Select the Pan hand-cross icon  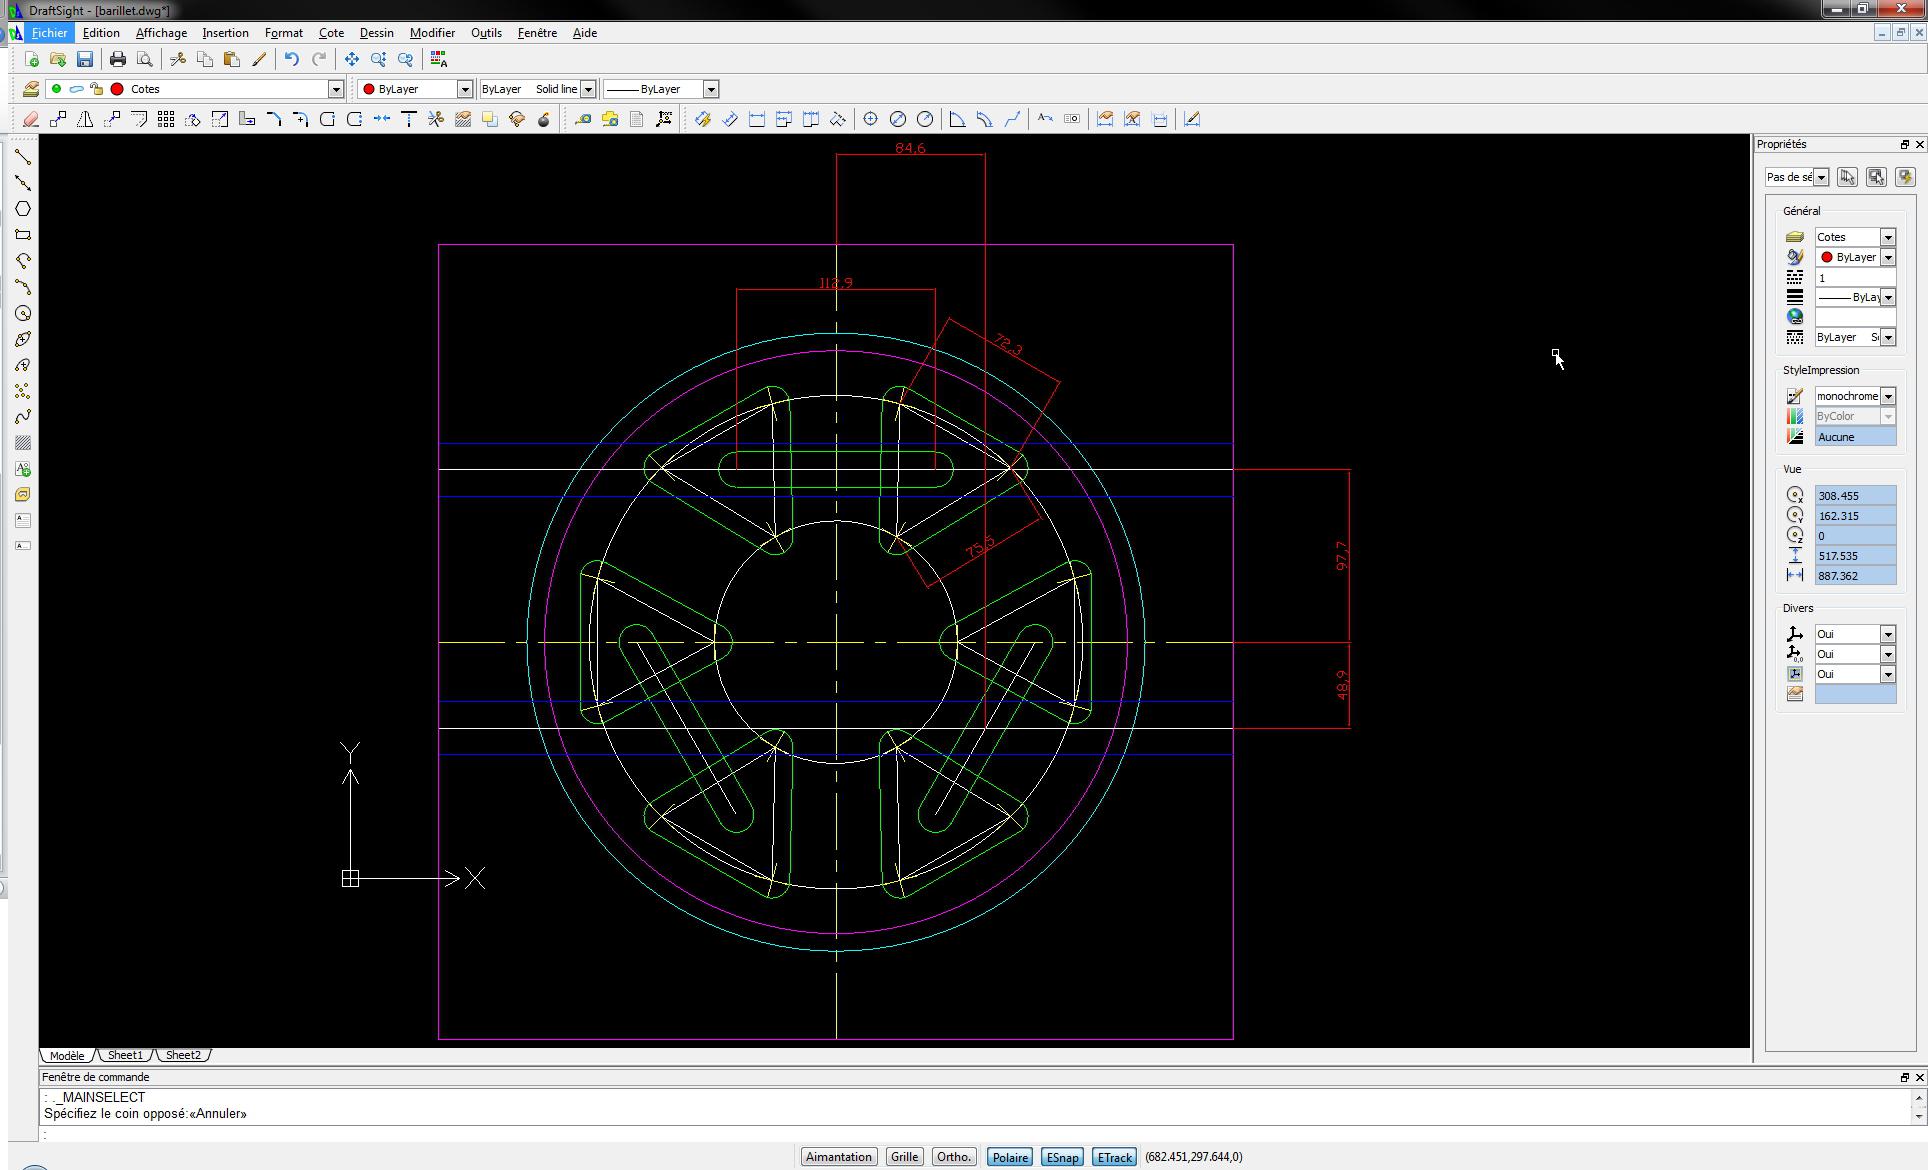[x=351, y=60]
